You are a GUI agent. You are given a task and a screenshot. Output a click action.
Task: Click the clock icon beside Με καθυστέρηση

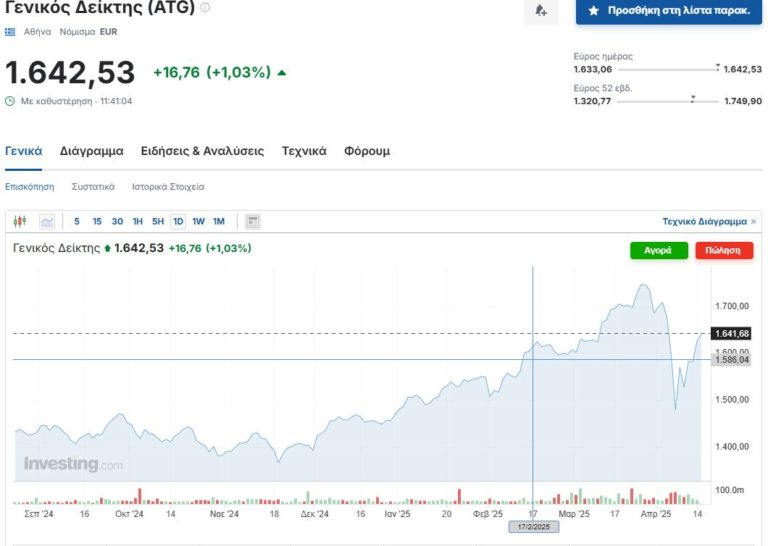pos(10,101)
